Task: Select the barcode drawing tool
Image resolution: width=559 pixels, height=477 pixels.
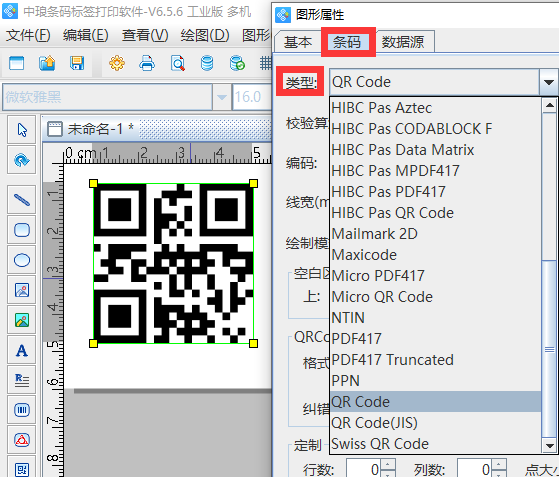Action: 22,410
